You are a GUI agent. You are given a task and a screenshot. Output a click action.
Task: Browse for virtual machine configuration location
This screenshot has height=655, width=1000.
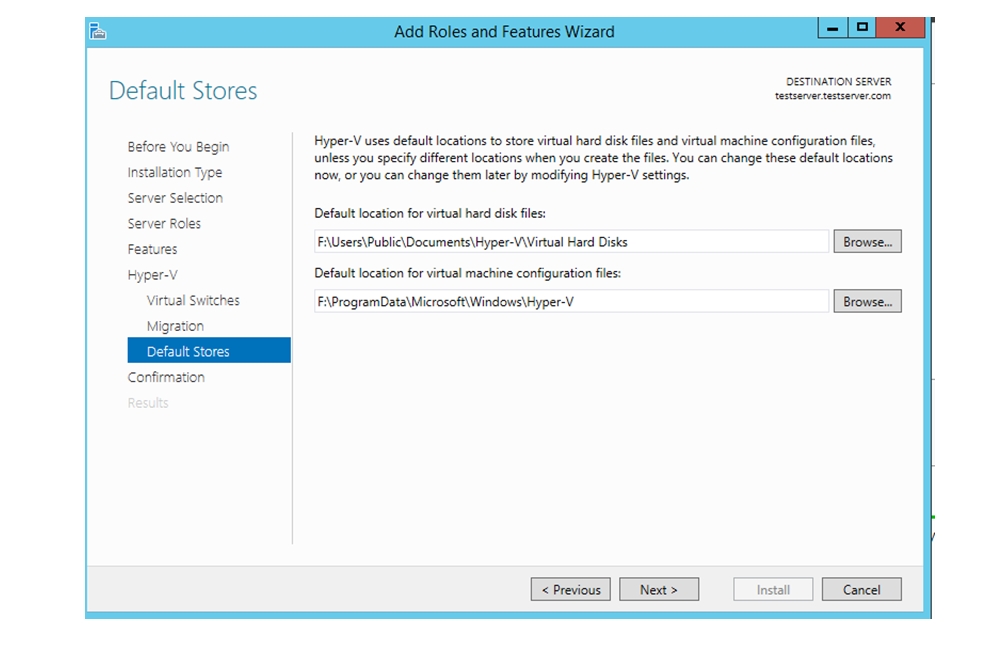click(x=866, y=302)
